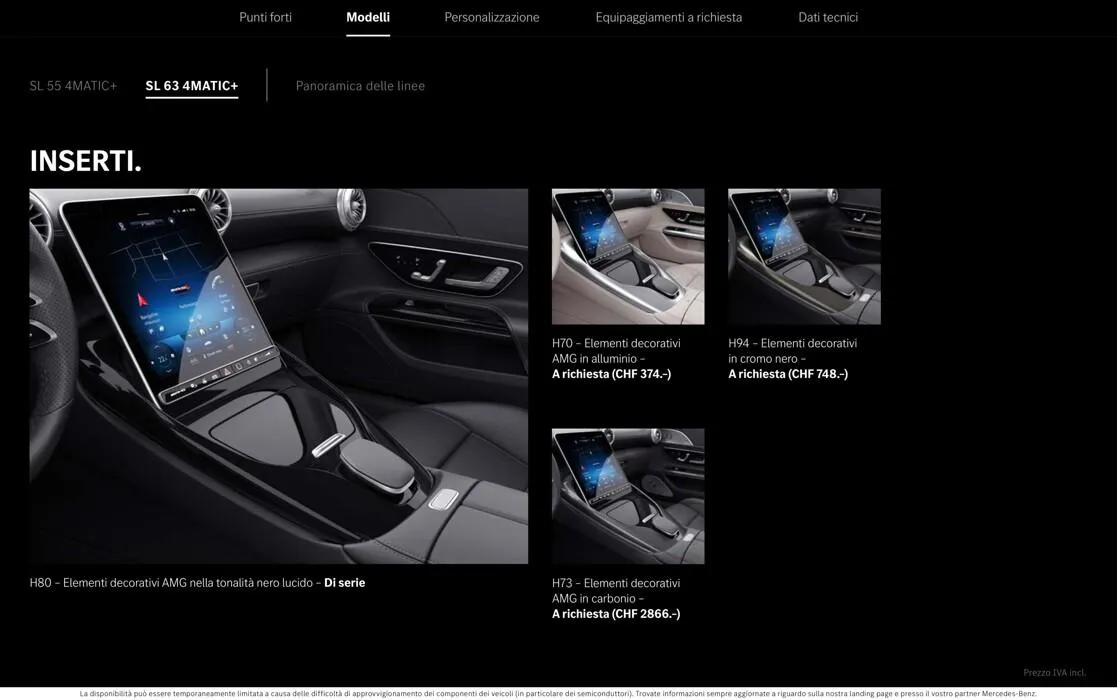Click the large H80 interior image
This screenshot has height=700, width=1117.
278,375
